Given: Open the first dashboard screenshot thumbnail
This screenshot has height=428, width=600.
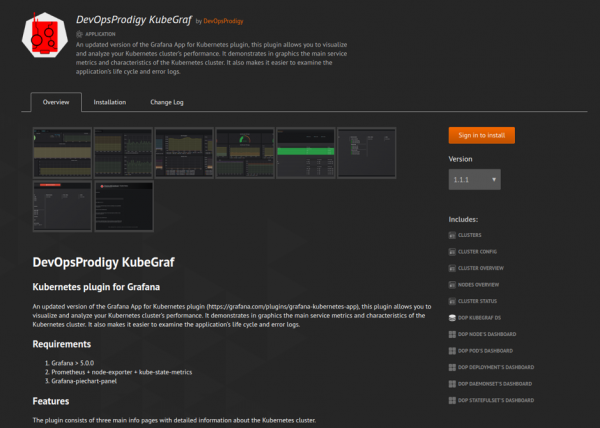Looking at the screenshot, I should 62,151.
